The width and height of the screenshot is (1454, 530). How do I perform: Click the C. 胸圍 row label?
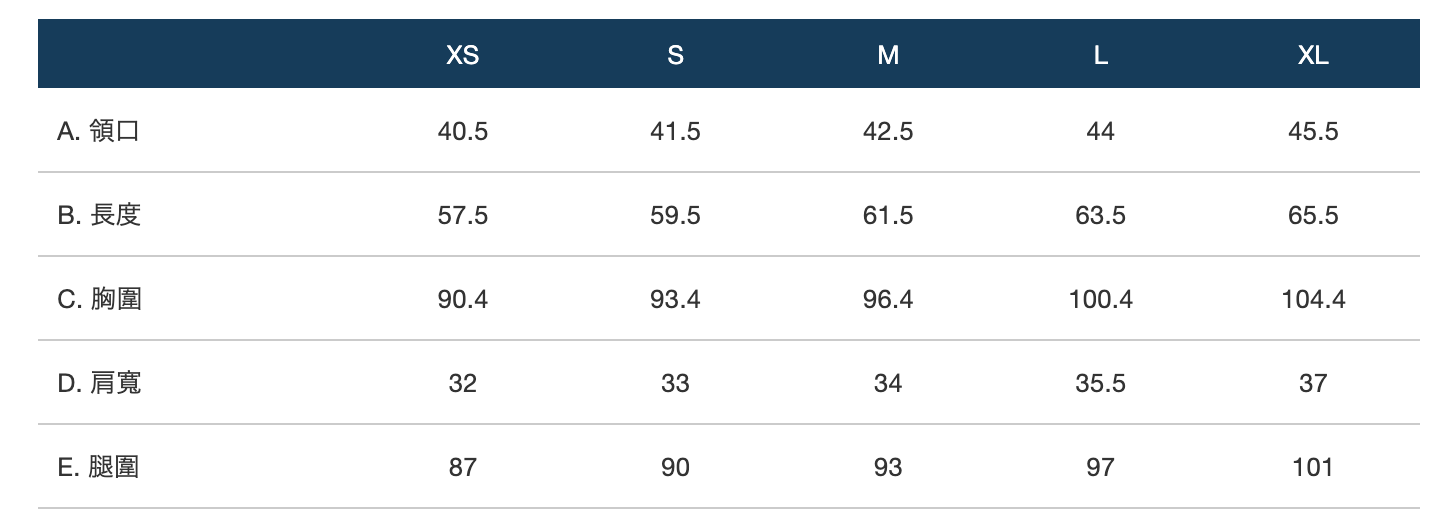tap(99, 299)
